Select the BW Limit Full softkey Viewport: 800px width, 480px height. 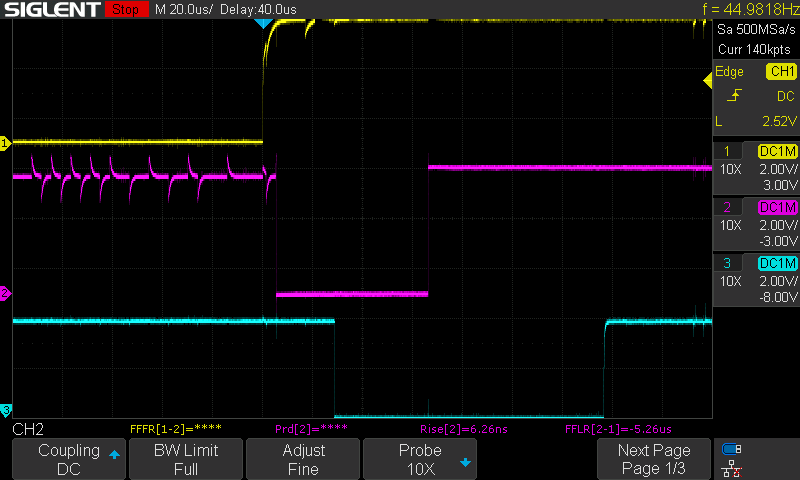coord(186,459)
